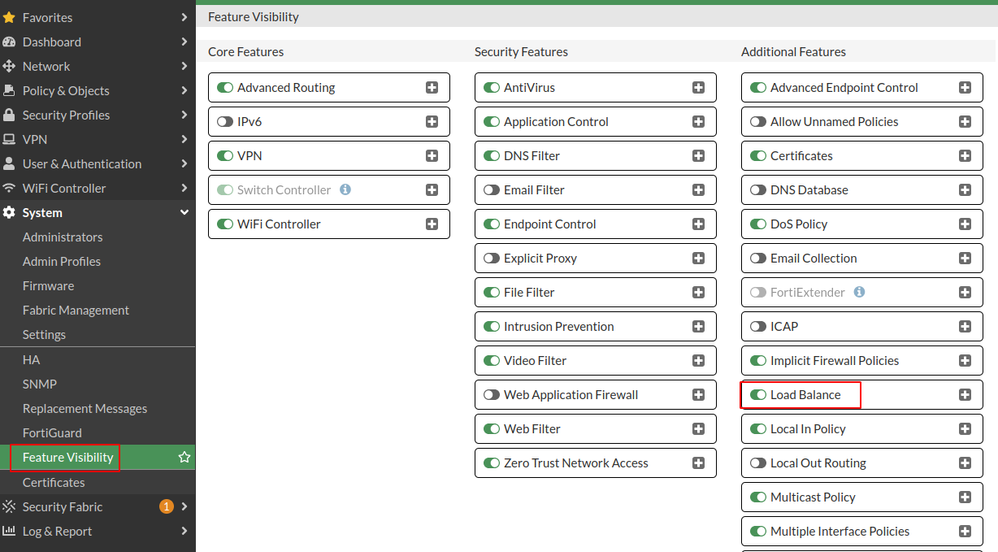Toggle the Explicit Proxy feature switch
This screenshot has height=552, width=998.
491,258
